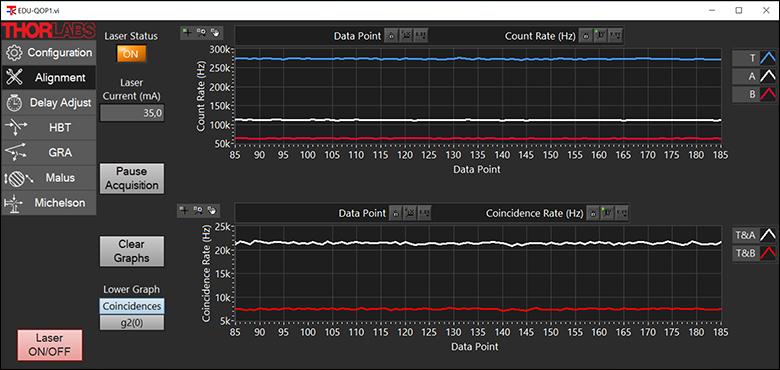Select Coincidences for the lower graph
This screenshot has height=370, width=780.
[x=132, y=306]
